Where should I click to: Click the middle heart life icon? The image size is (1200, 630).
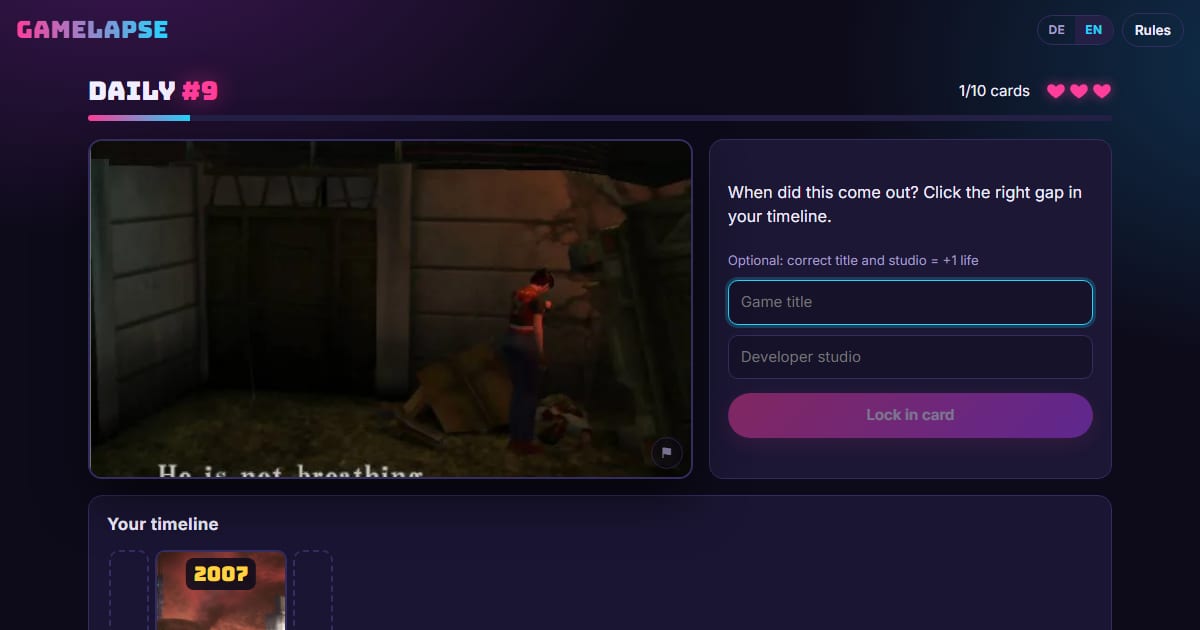pyautogui.click(x=1079, y=91)
